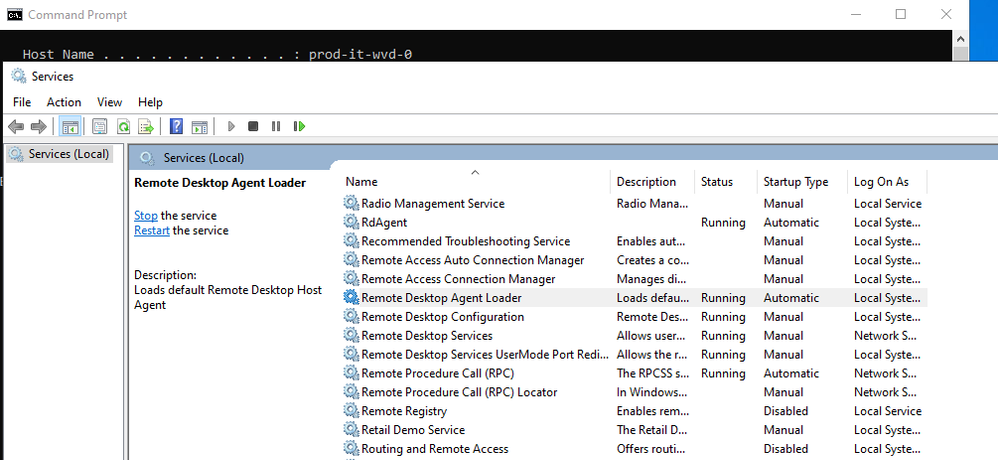Select Routing and Remote Access service

[635, 449]
